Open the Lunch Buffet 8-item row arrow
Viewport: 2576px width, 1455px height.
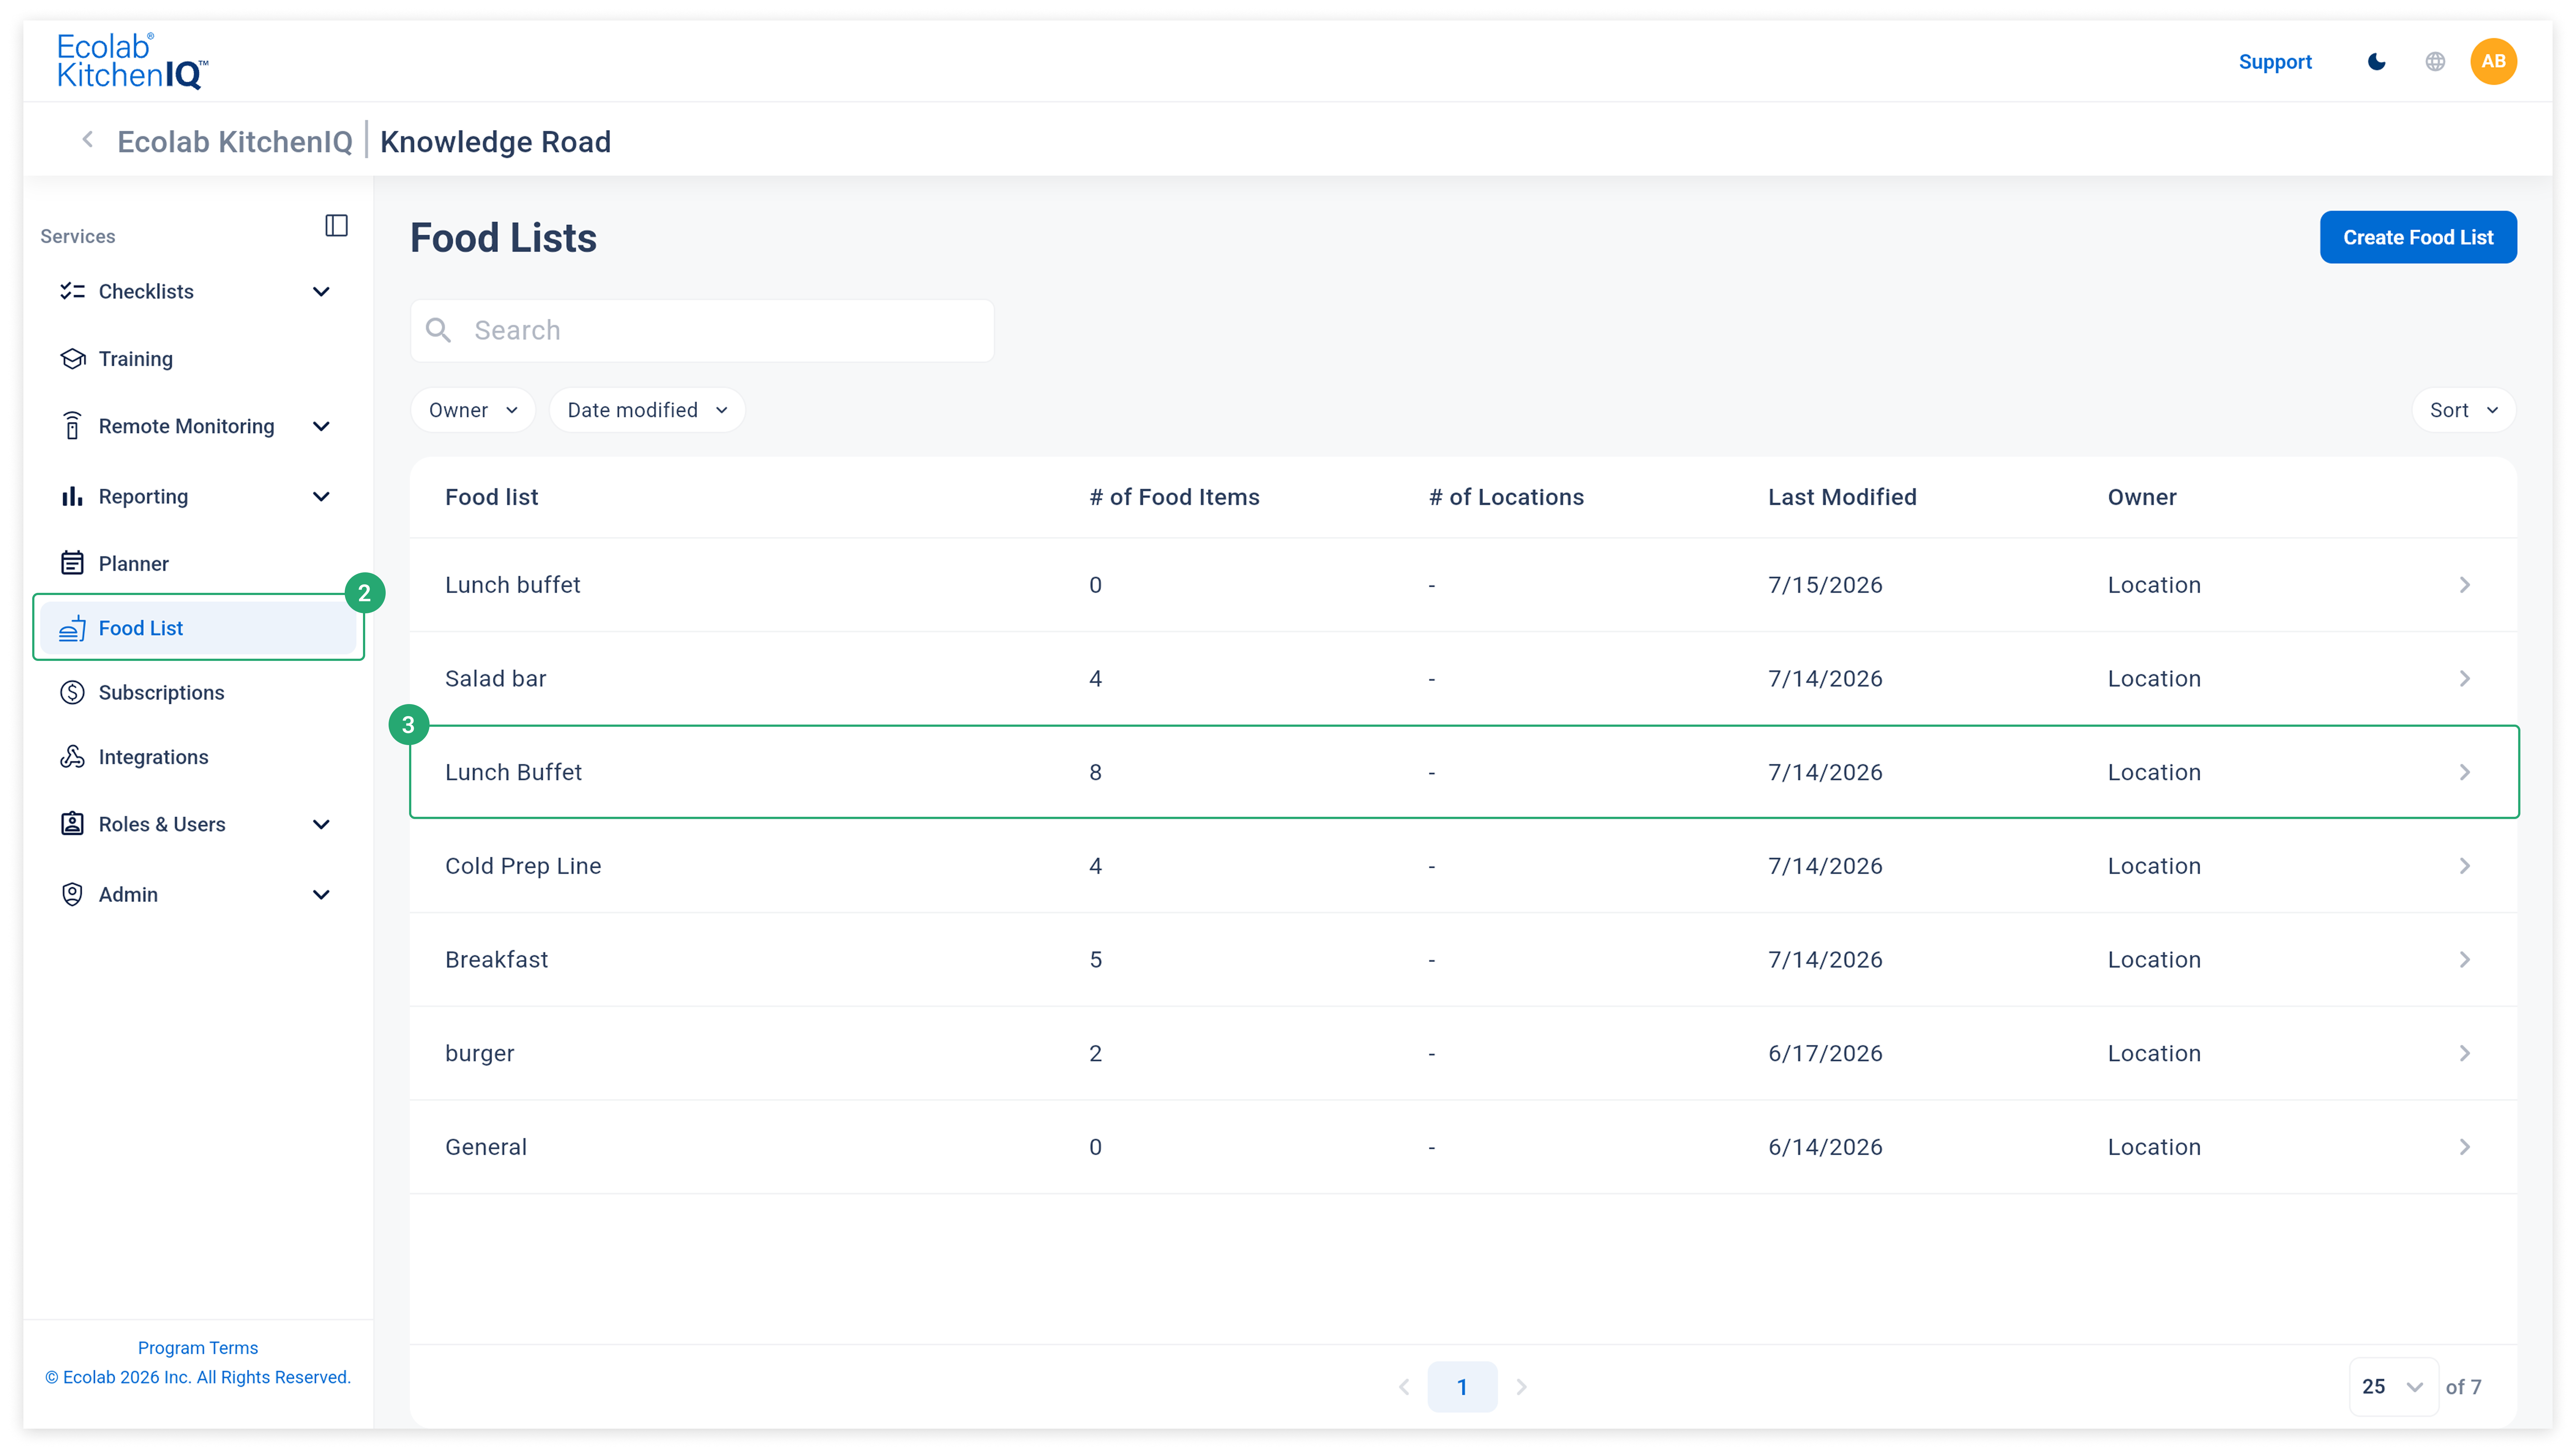(2465, 772)
